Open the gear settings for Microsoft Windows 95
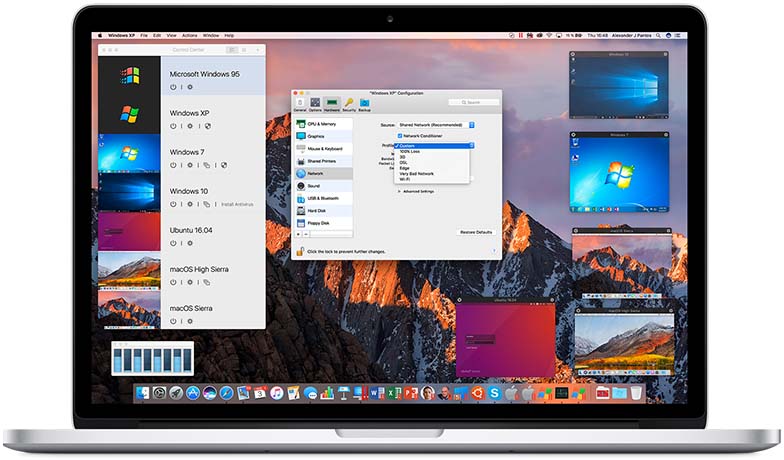This screenshot has height=460, width=784. click(x=190, y=87)
